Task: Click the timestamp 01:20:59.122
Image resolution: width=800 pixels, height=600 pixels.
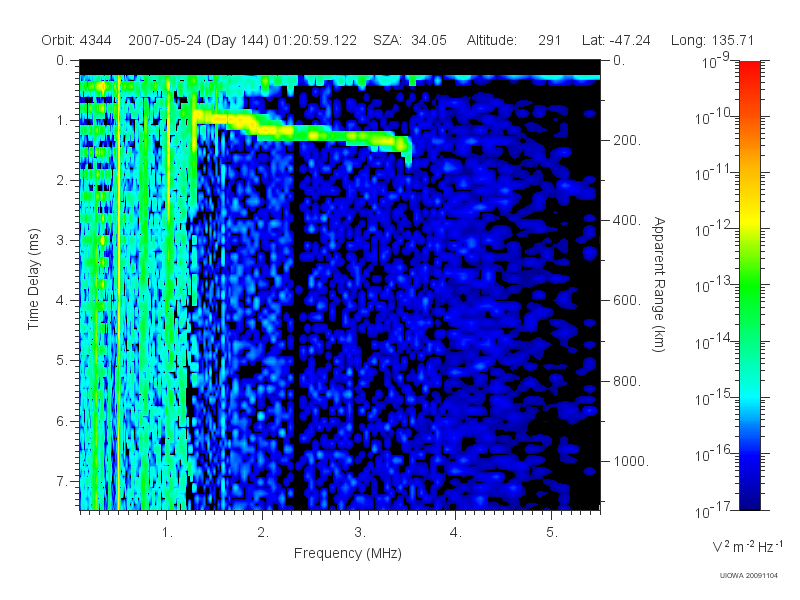Action: (315, 40)
